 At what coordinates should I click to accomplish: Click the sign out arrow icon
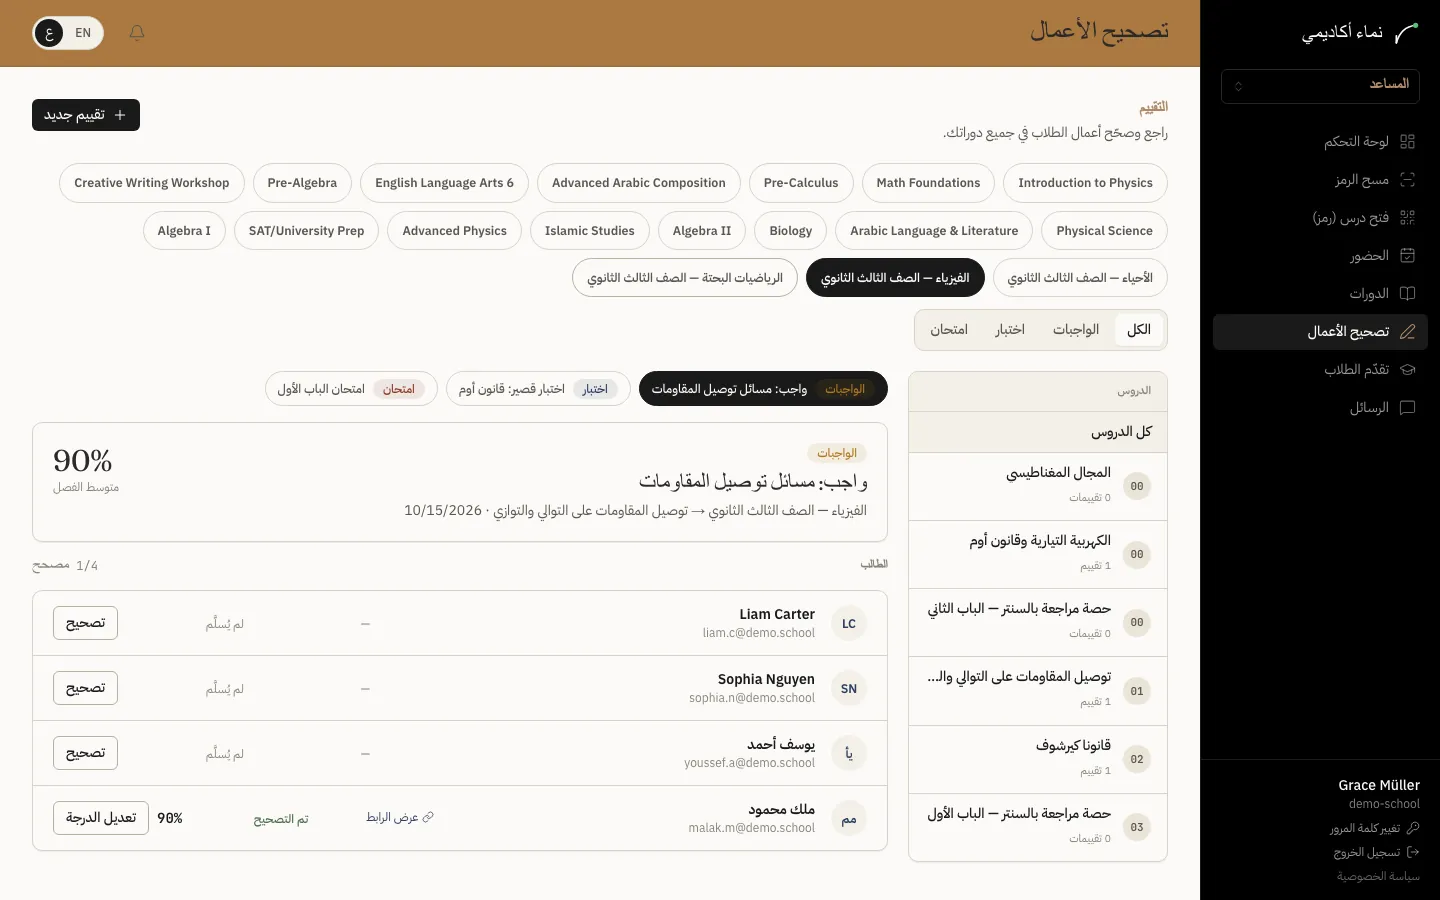(1413, 852)
